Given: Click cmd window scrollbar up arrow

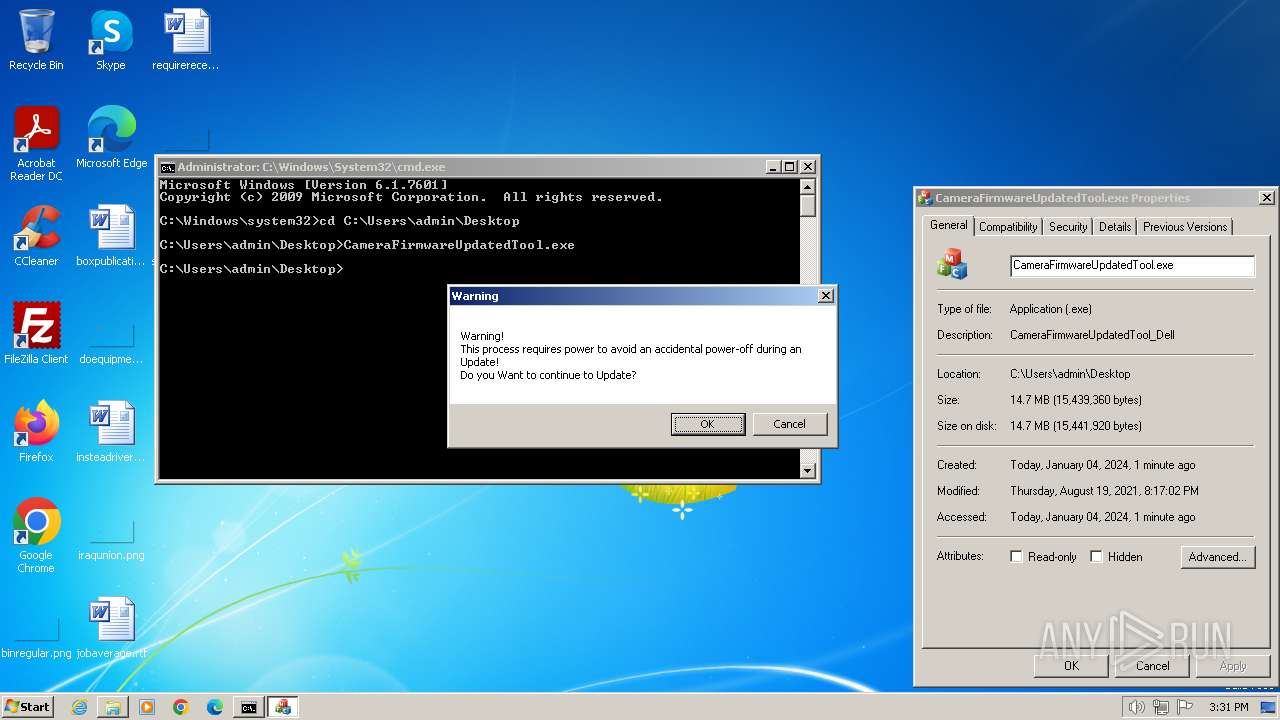Looking at the screenshot, I should pyautogui.click(x=808, y=187).
